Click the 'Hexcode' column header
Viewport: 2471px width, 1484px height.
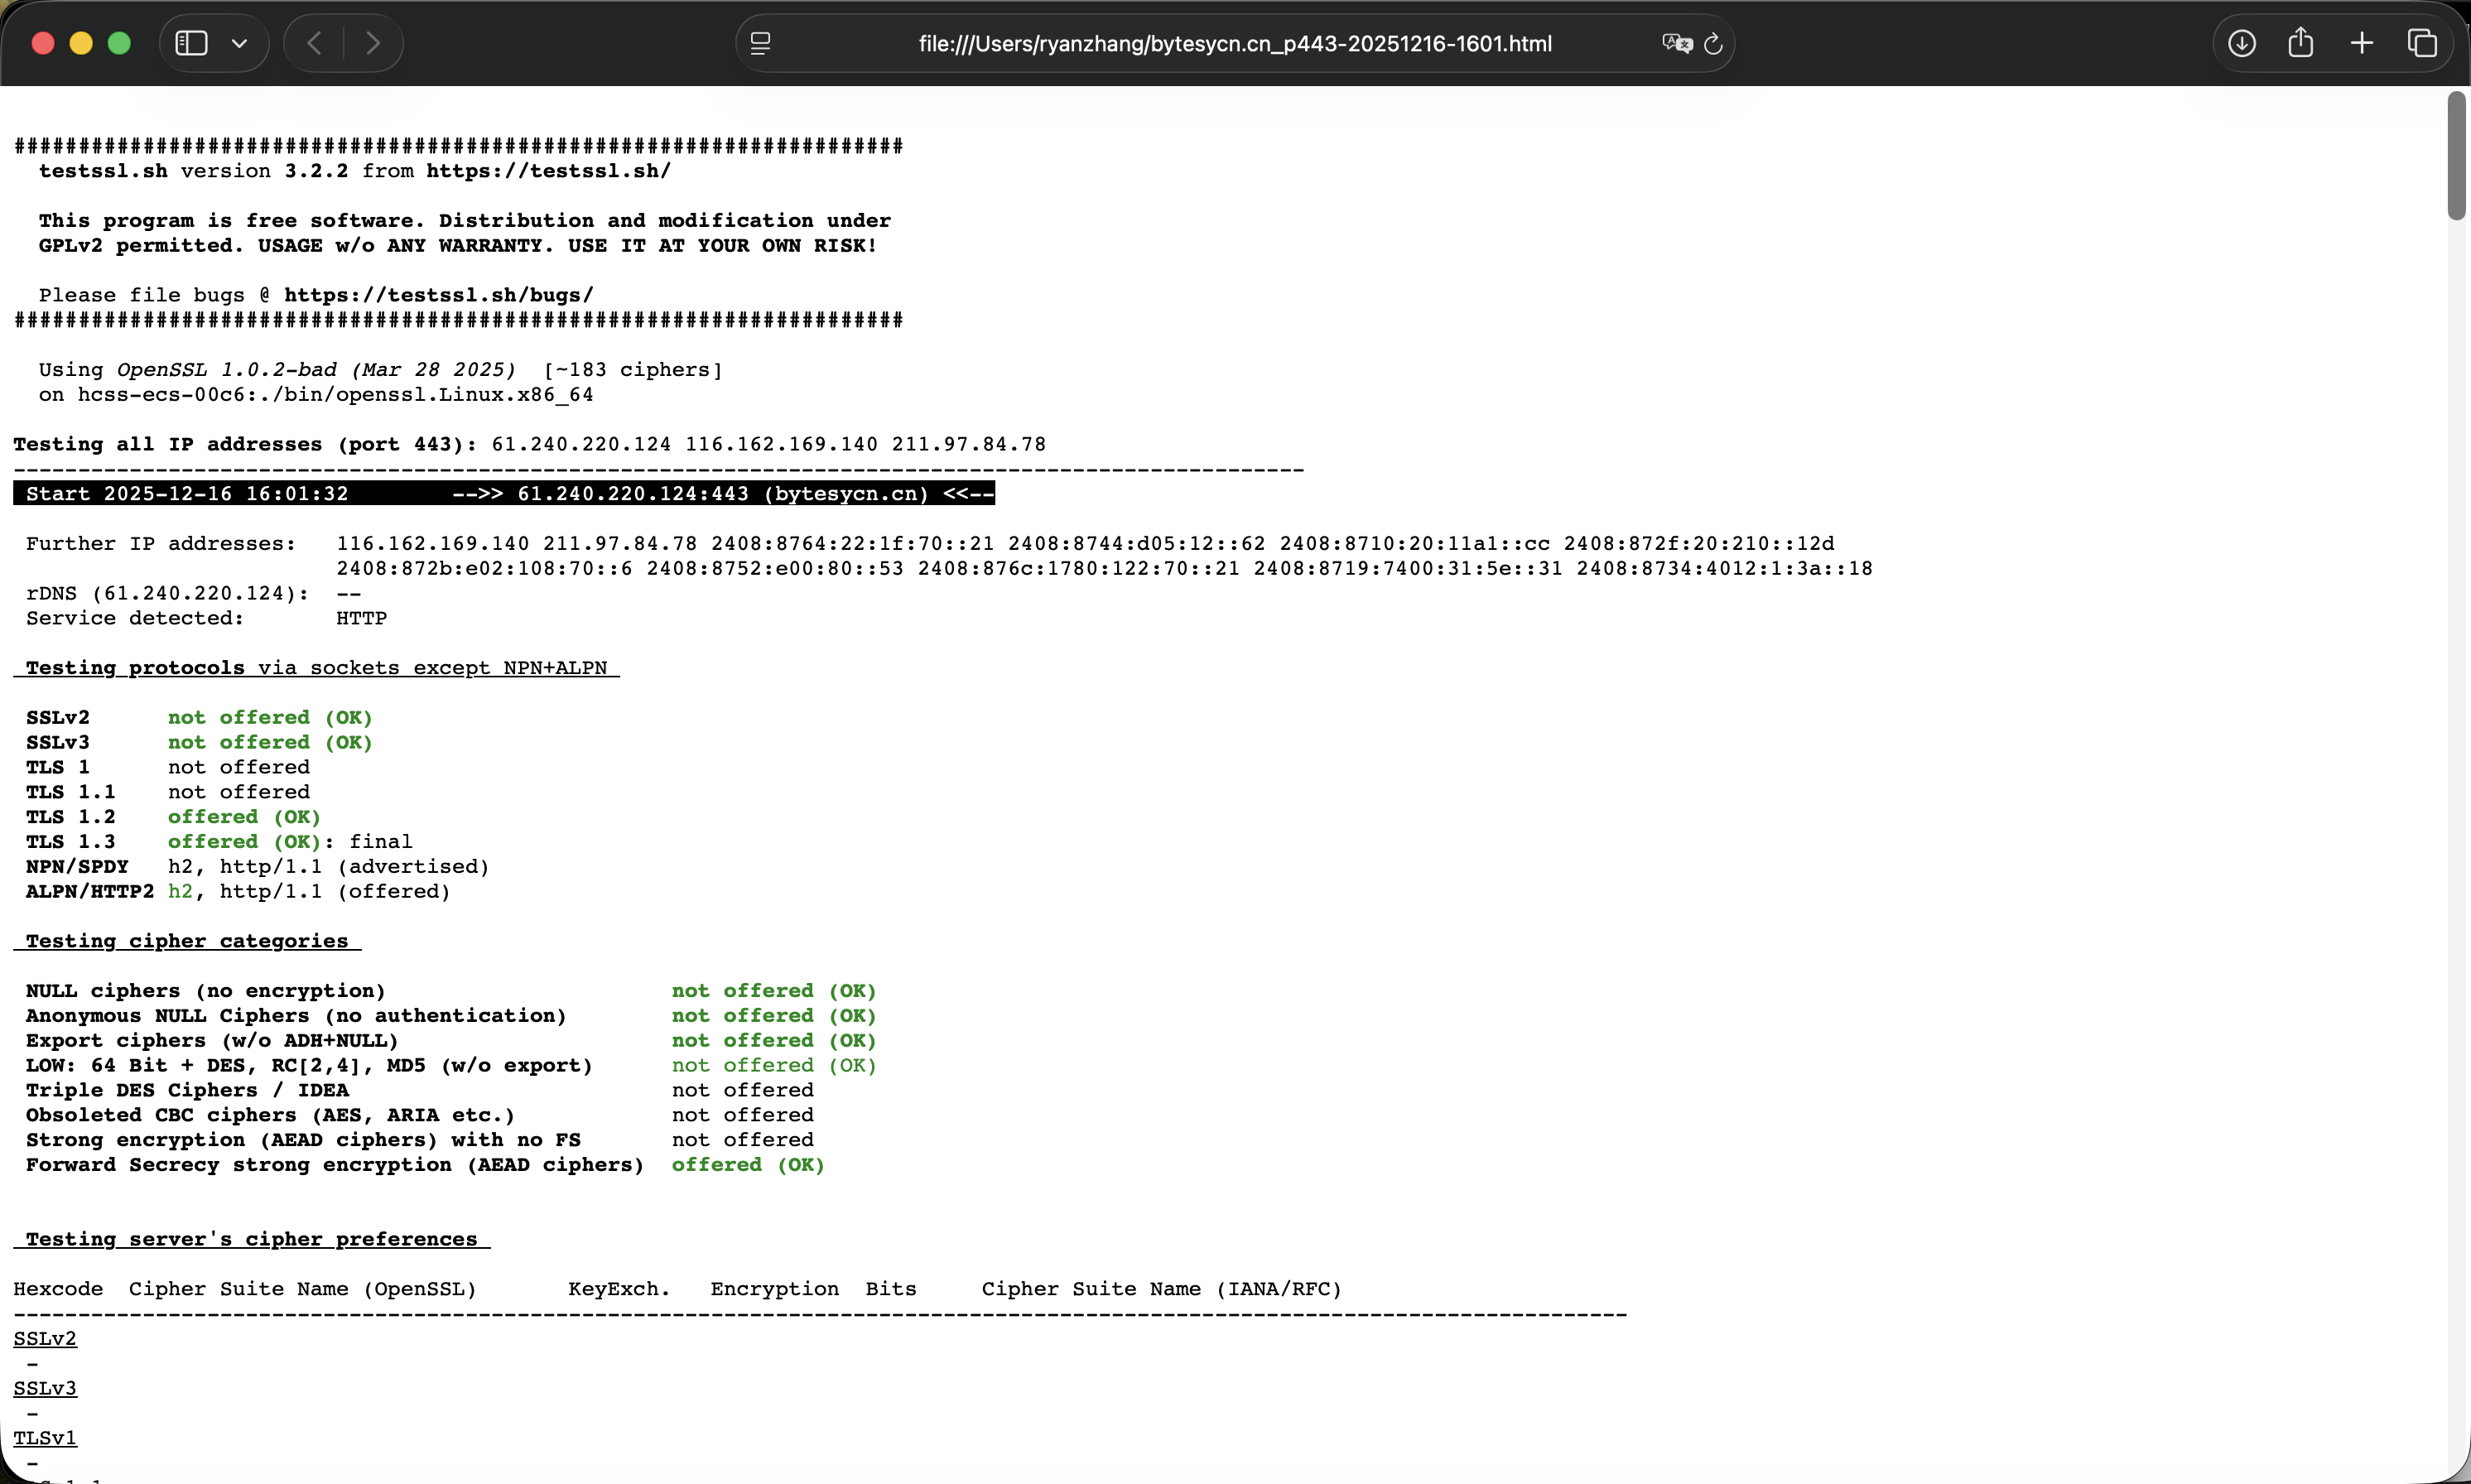tap(58, 1289)
